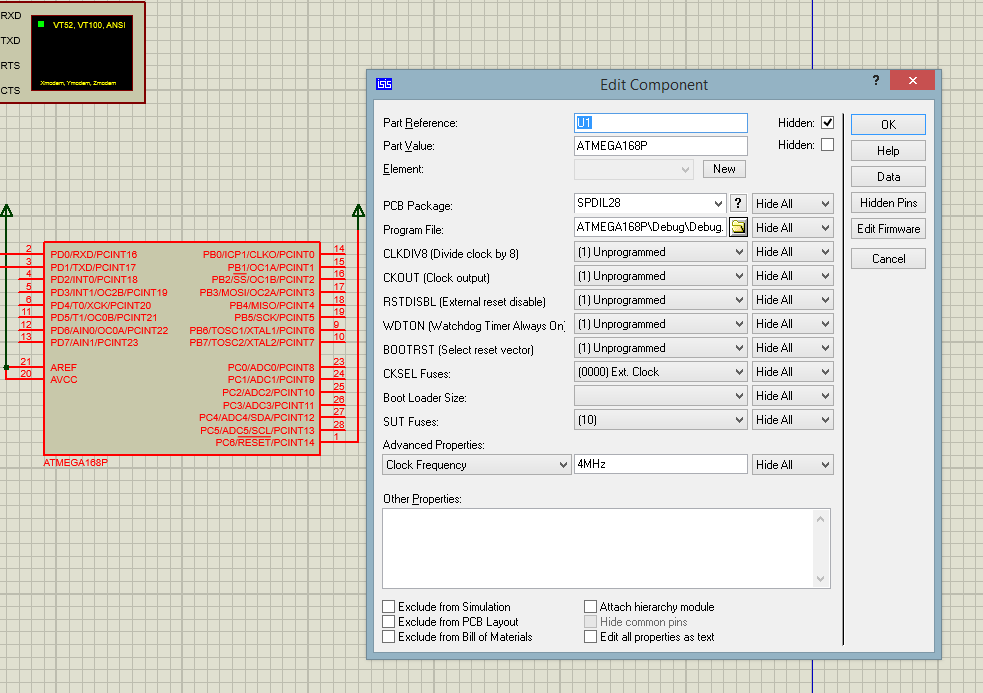
Task: Click the dialog titlebar help question mark
Action: pyautogui.click(x=875, y=81)
